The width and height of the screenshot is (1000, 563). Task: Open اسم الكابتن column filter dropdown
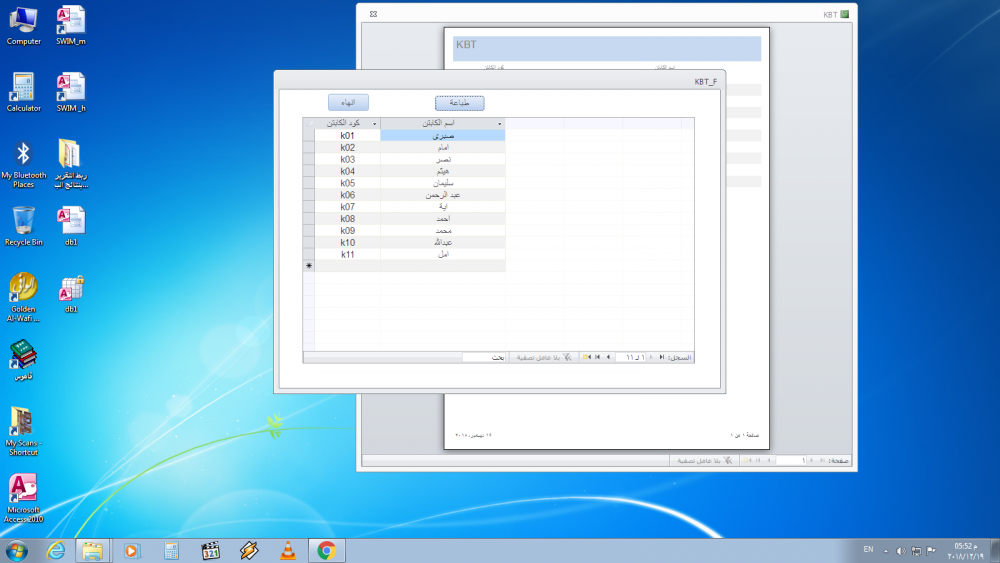(499, 123)
